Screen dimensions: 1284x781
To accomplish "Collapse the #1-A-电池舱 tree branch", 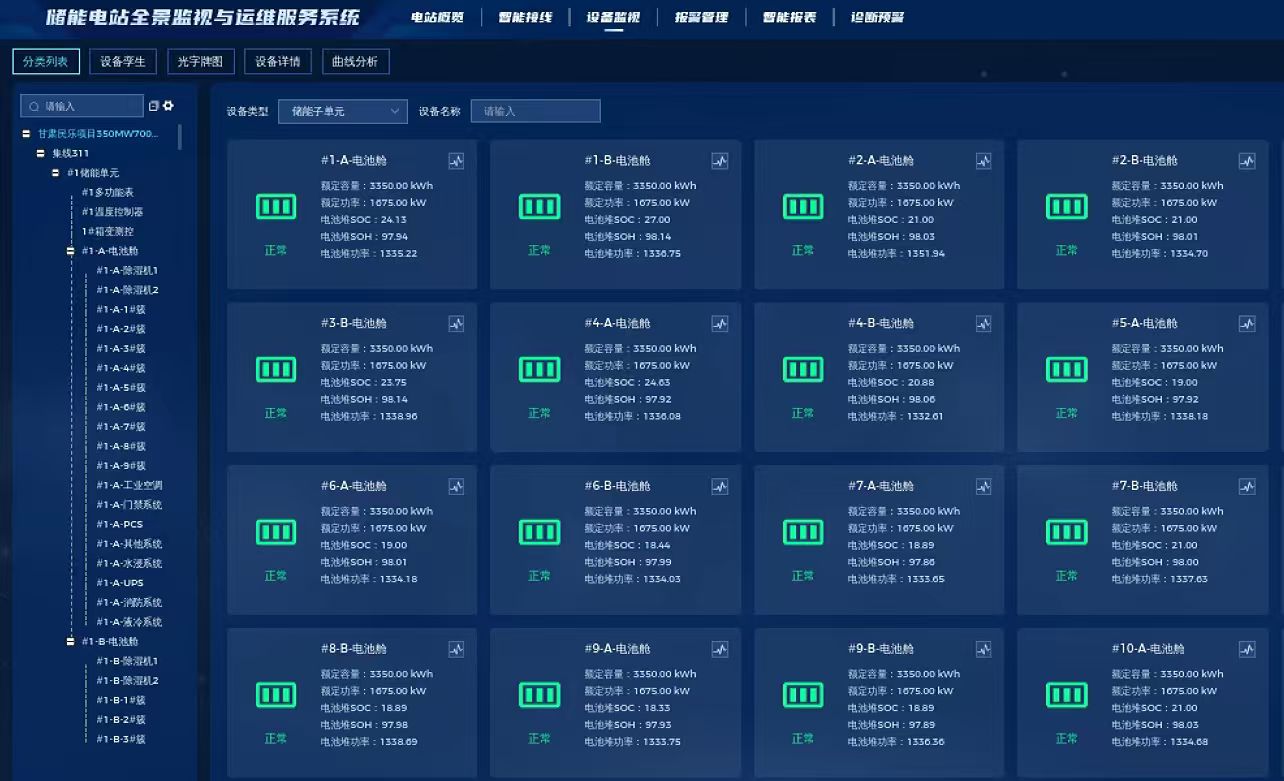I will coord(71,251).
